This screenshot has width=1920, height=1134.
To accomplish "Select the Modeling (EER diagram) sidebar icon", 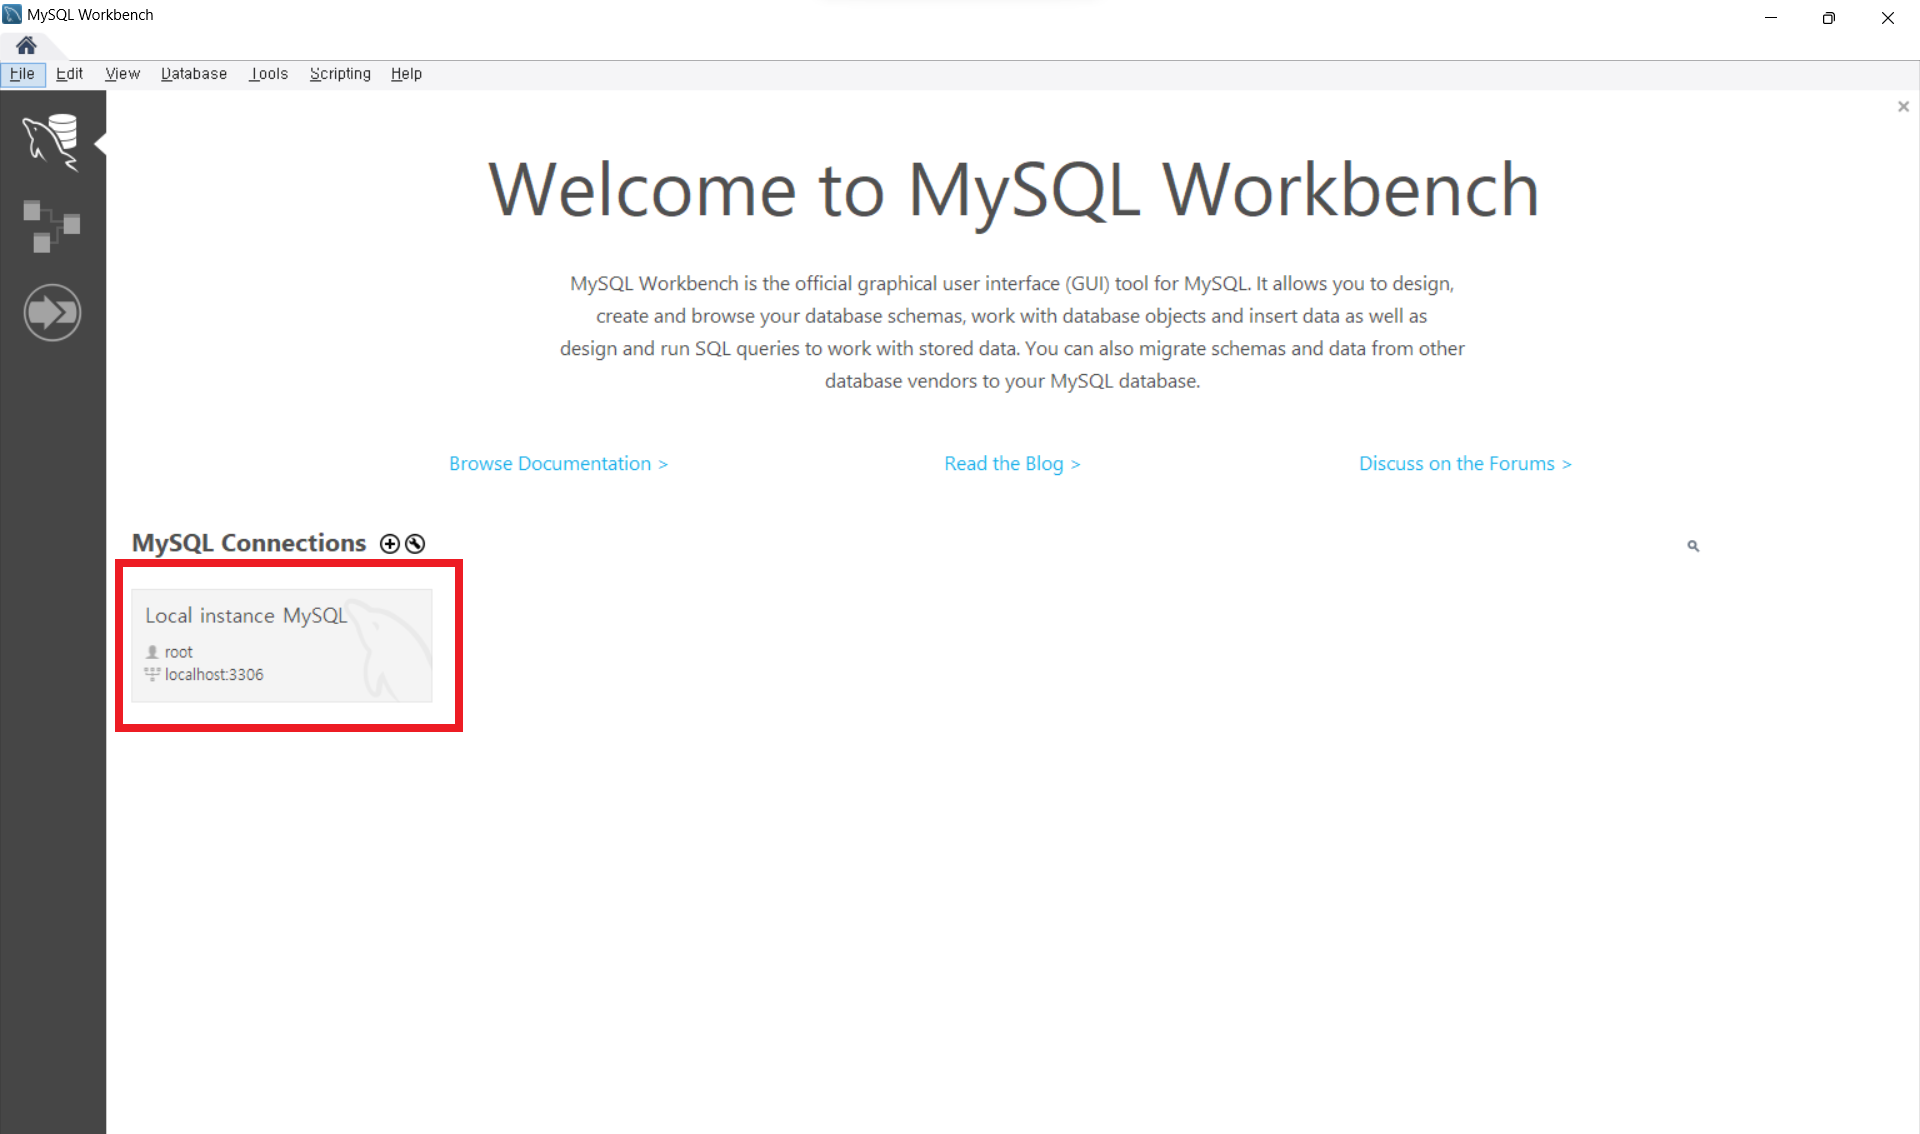I will tap(52, 225).
